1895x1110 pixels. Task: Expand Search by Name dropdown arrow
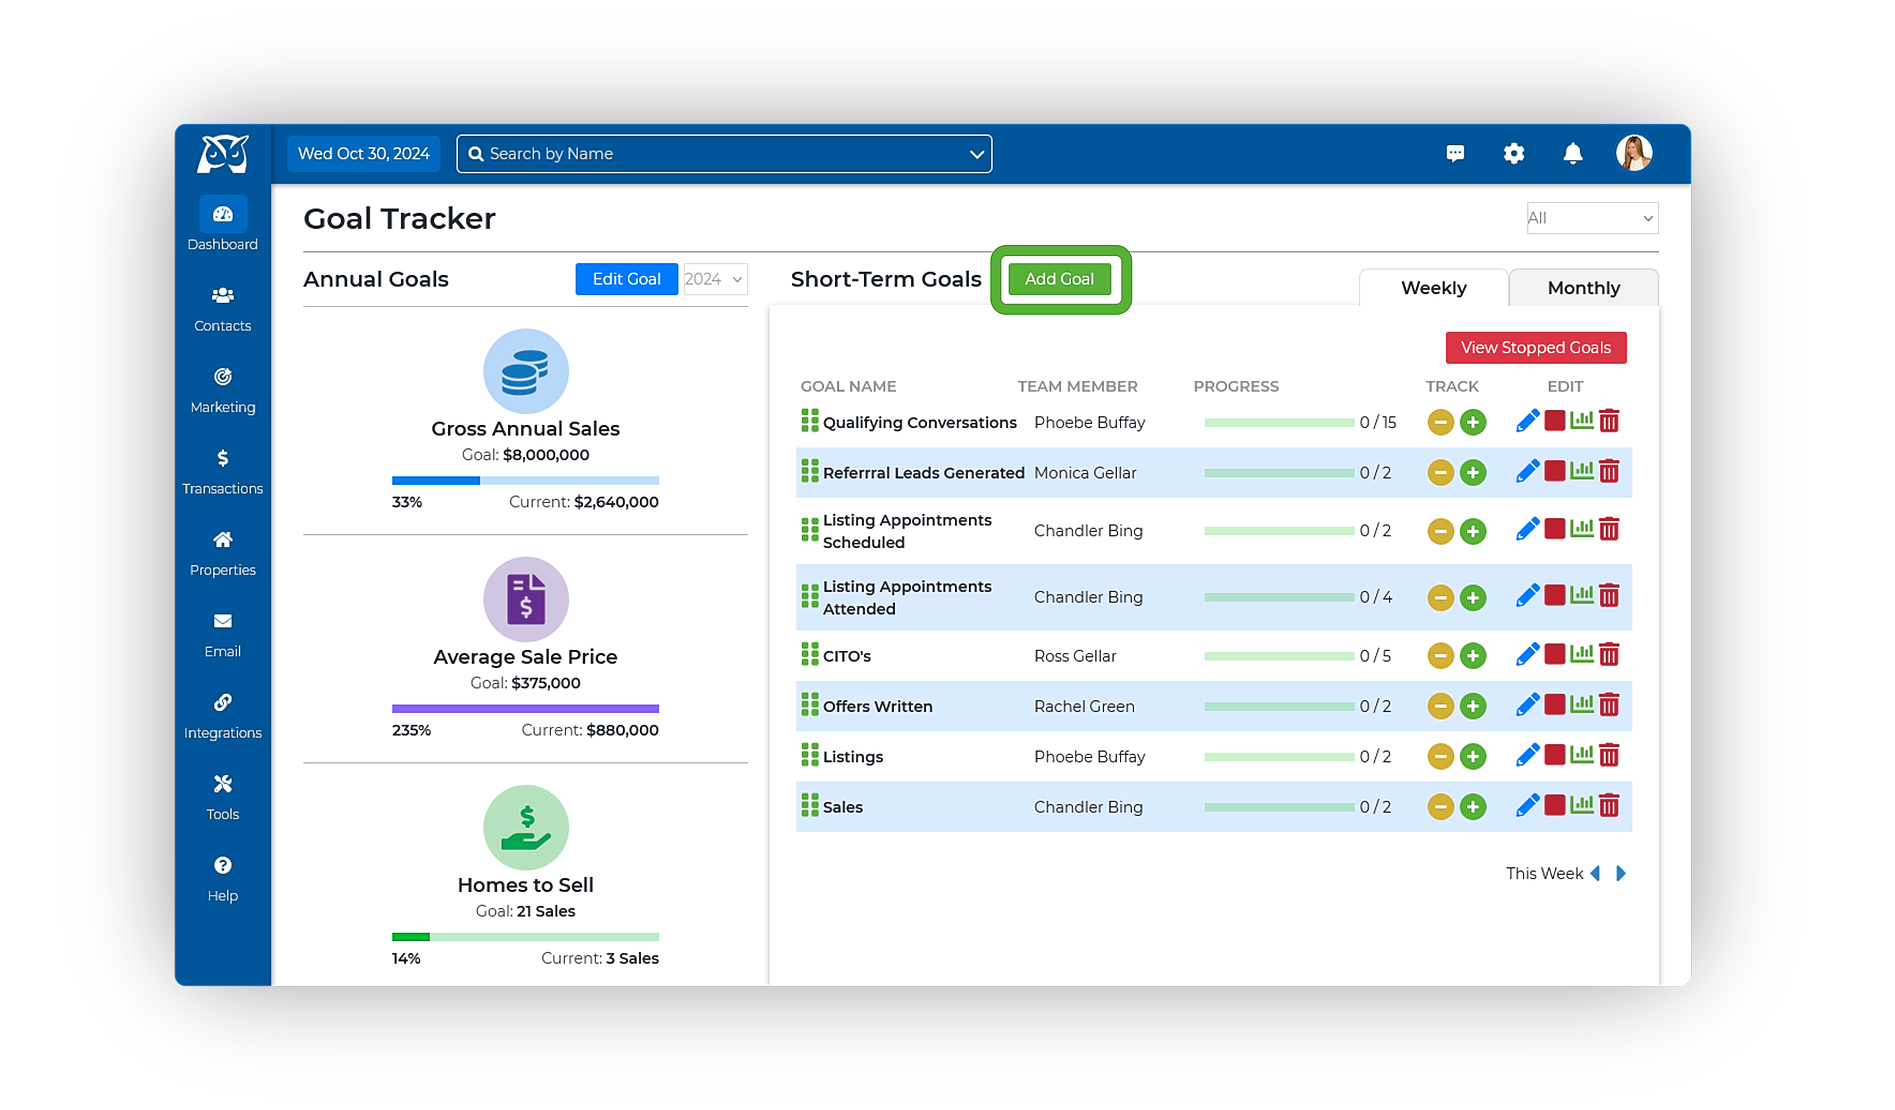point(976,154)
